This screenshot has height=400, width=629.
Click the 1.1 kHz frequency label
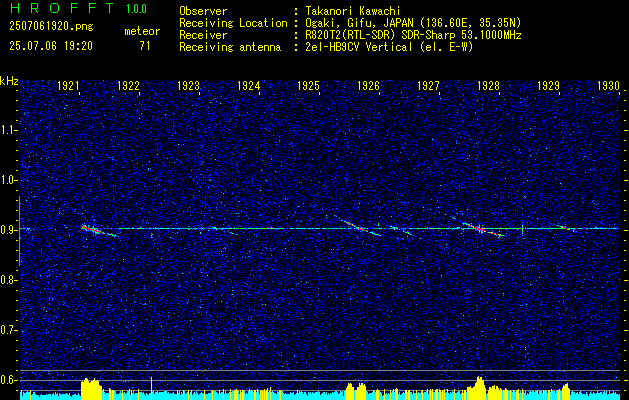coord(8,130)
